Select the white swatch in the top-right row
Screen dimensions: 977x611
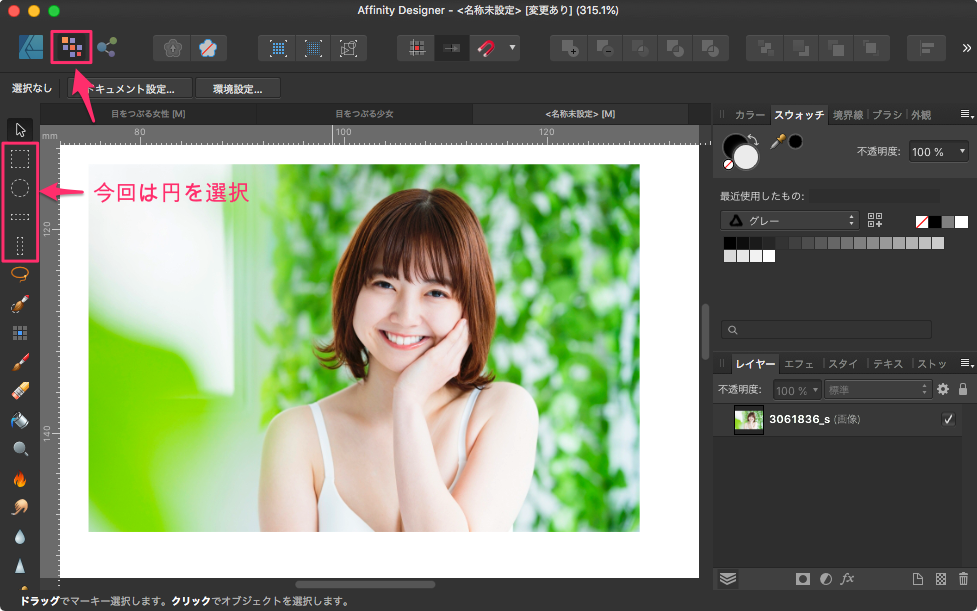pyautogui.click(x=961, y=221)
